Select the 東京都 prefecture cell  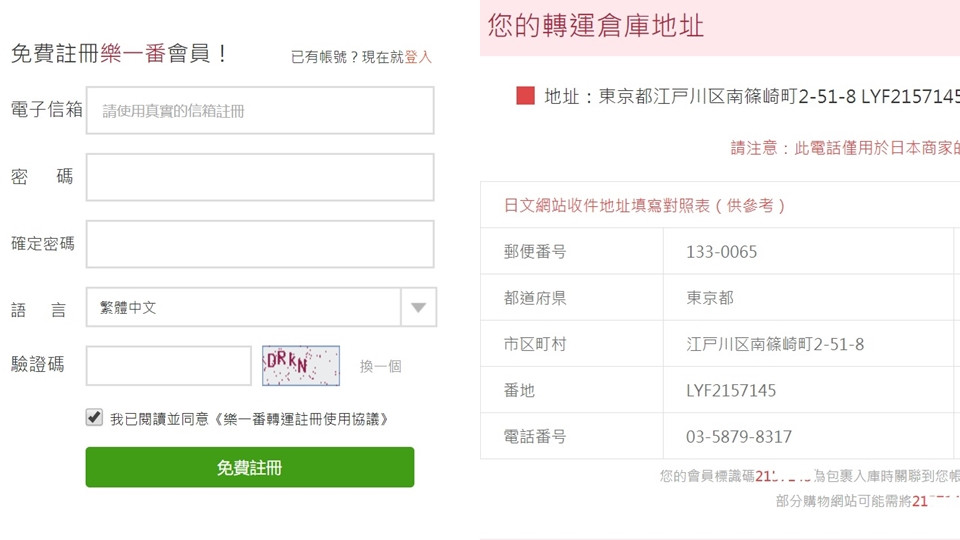click(x=710, y=298)
